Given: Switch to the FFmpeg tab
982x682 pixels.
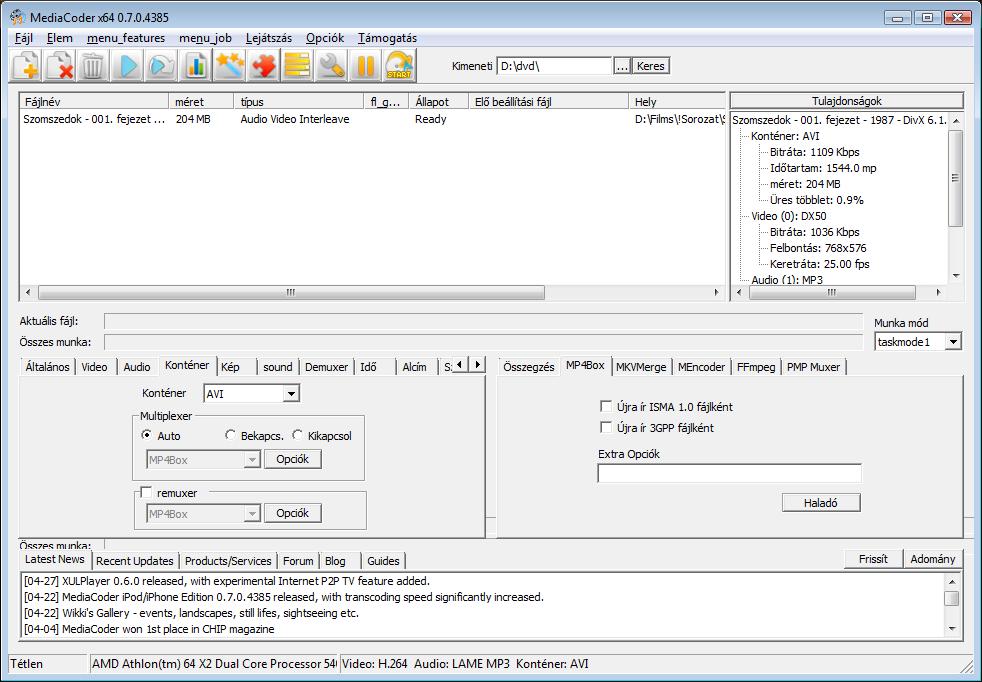Looking at the screenshot, I should coord(756,367).
